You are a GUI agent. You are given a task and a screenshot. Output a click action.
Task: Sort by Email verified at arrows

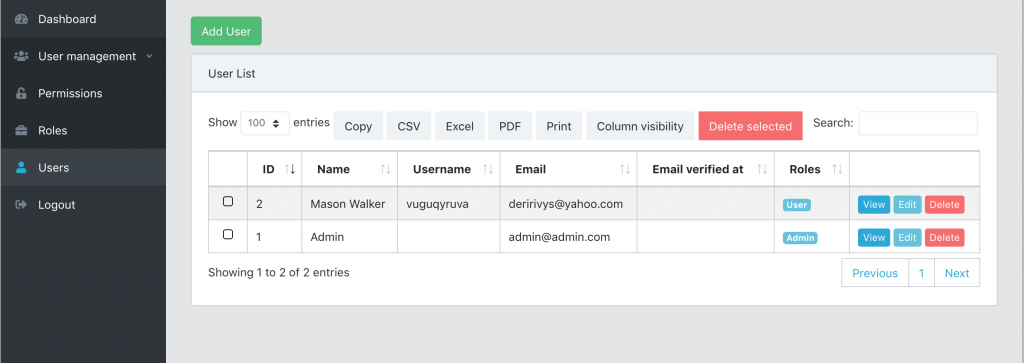[x=762, y=169]
